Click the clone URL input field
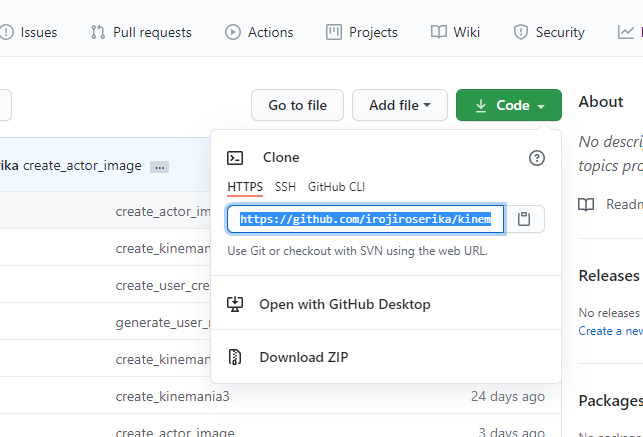This screenshot has width=643, height=437. (x=365, y=219)
